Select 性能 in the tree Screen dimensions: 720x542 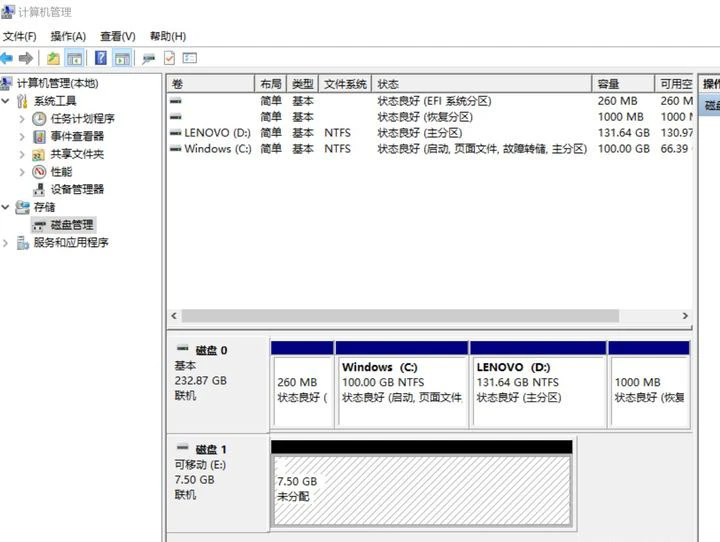(61, 172)
